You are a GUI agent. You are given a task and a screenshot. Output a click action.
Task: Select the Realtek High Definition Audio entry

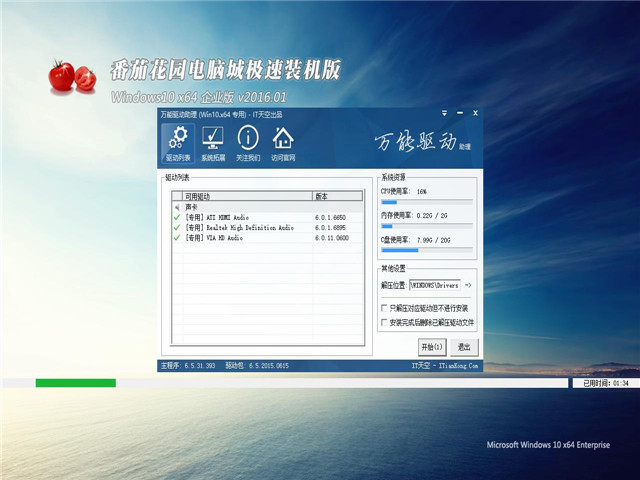tap(240, 228)
